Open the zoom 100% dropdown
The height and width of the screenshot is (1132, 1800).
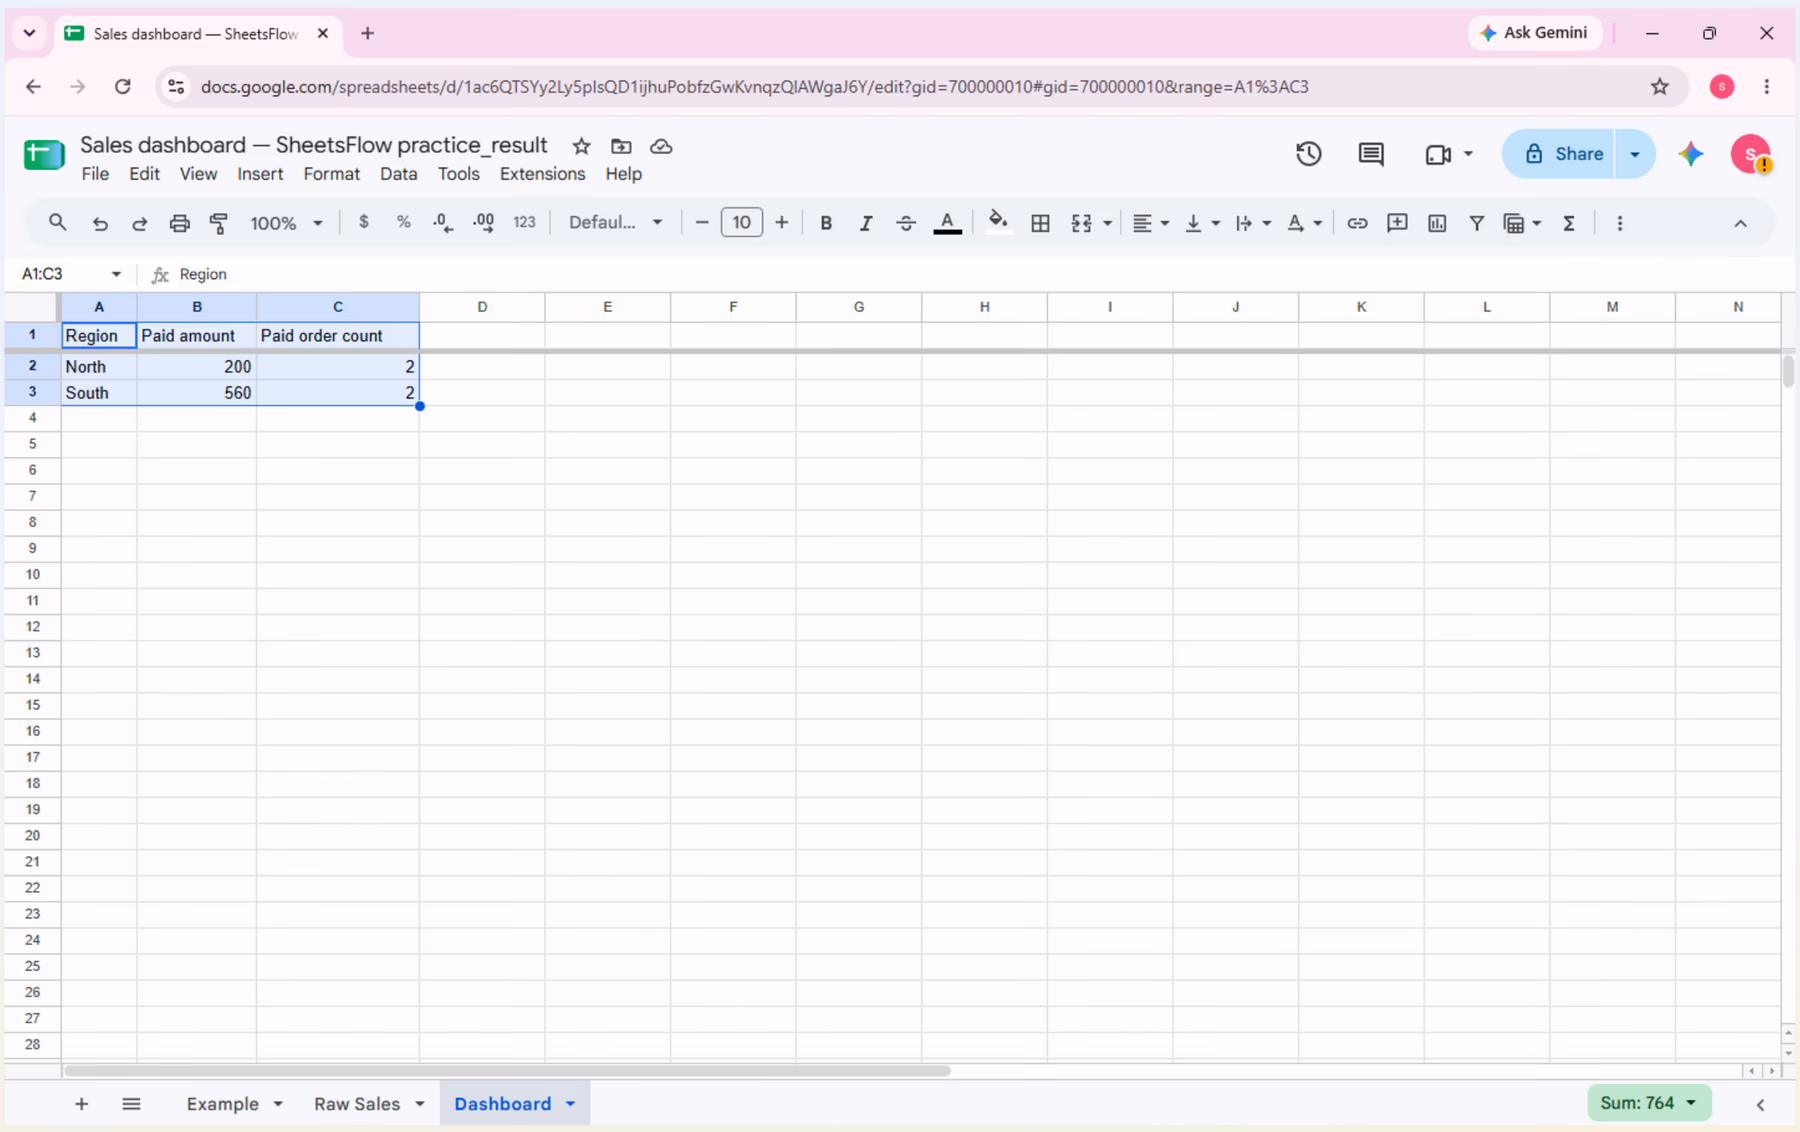tap(286, 223)
